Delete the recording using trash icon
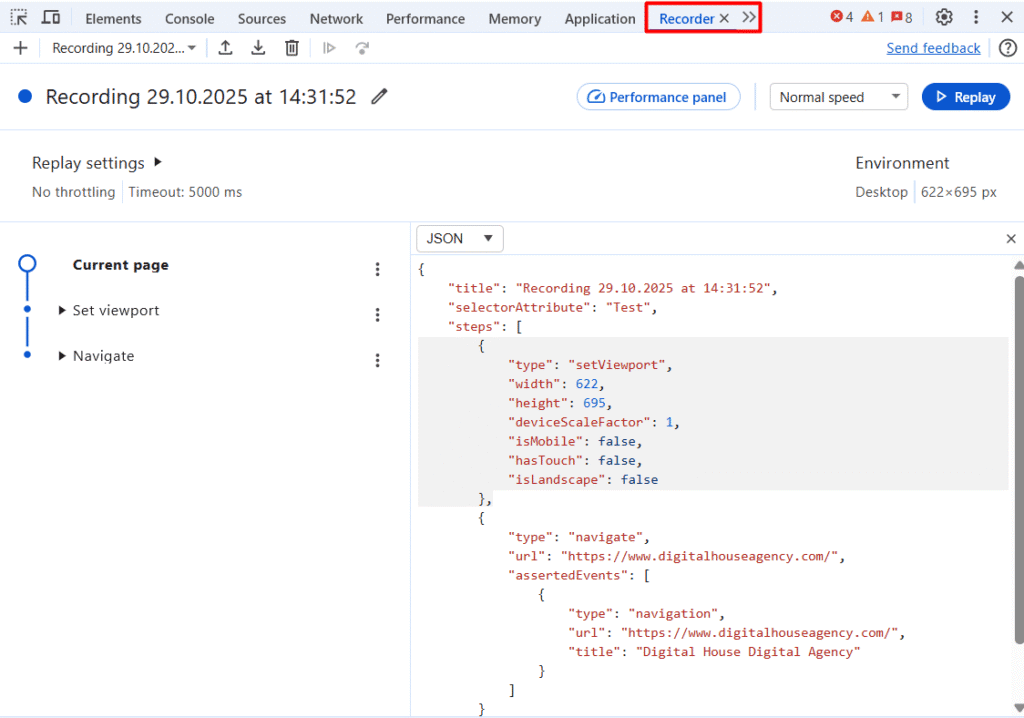The width and height of the screenshot is (1024, 718). coord(291,48)
